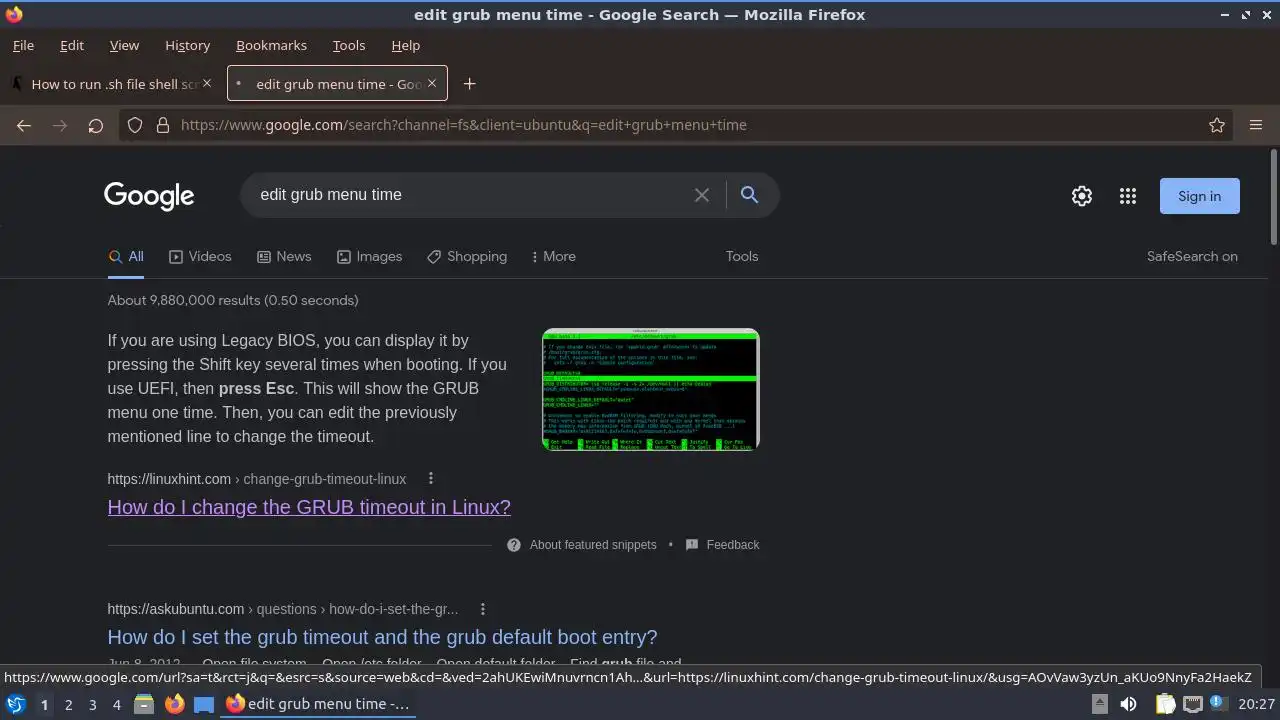The image size is (1280, 720).
Task: Open the start menu bird icon in taskbar
Action: click(x=15, y=704)
